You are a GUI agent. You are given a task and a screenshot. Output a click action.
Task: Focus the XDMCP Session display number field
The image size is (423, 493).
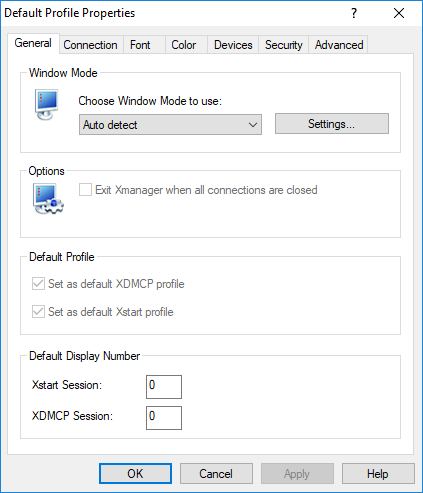pyautogui.click(x=164, y=418)
